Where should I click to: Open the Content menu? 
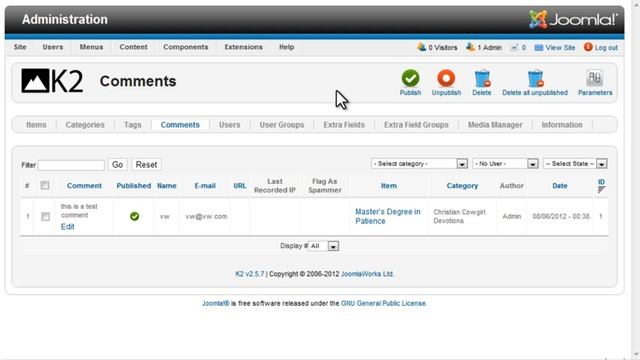pos(133,47)
